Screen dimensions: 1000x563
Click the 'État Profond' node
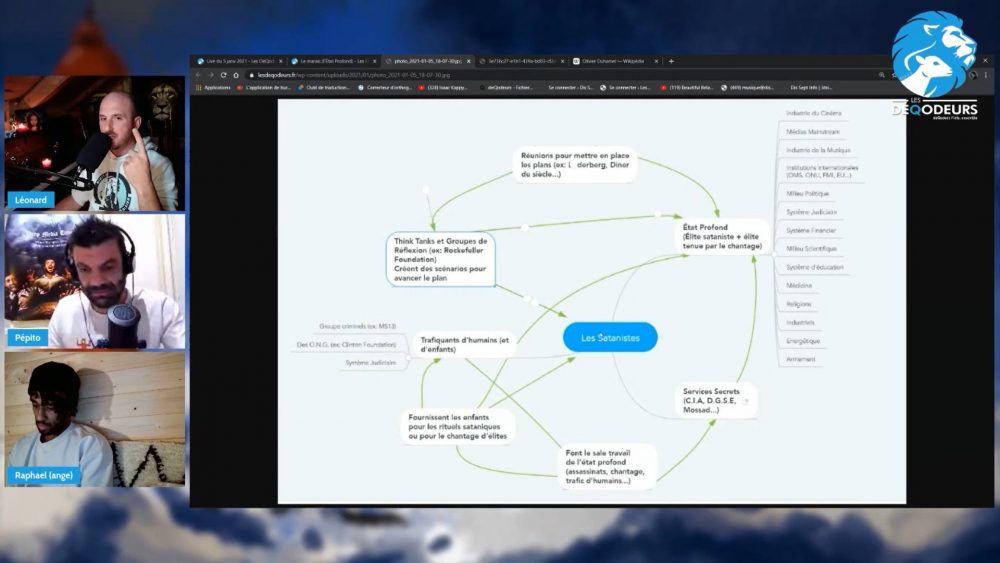pyautogui.click(x=722, y=237)
